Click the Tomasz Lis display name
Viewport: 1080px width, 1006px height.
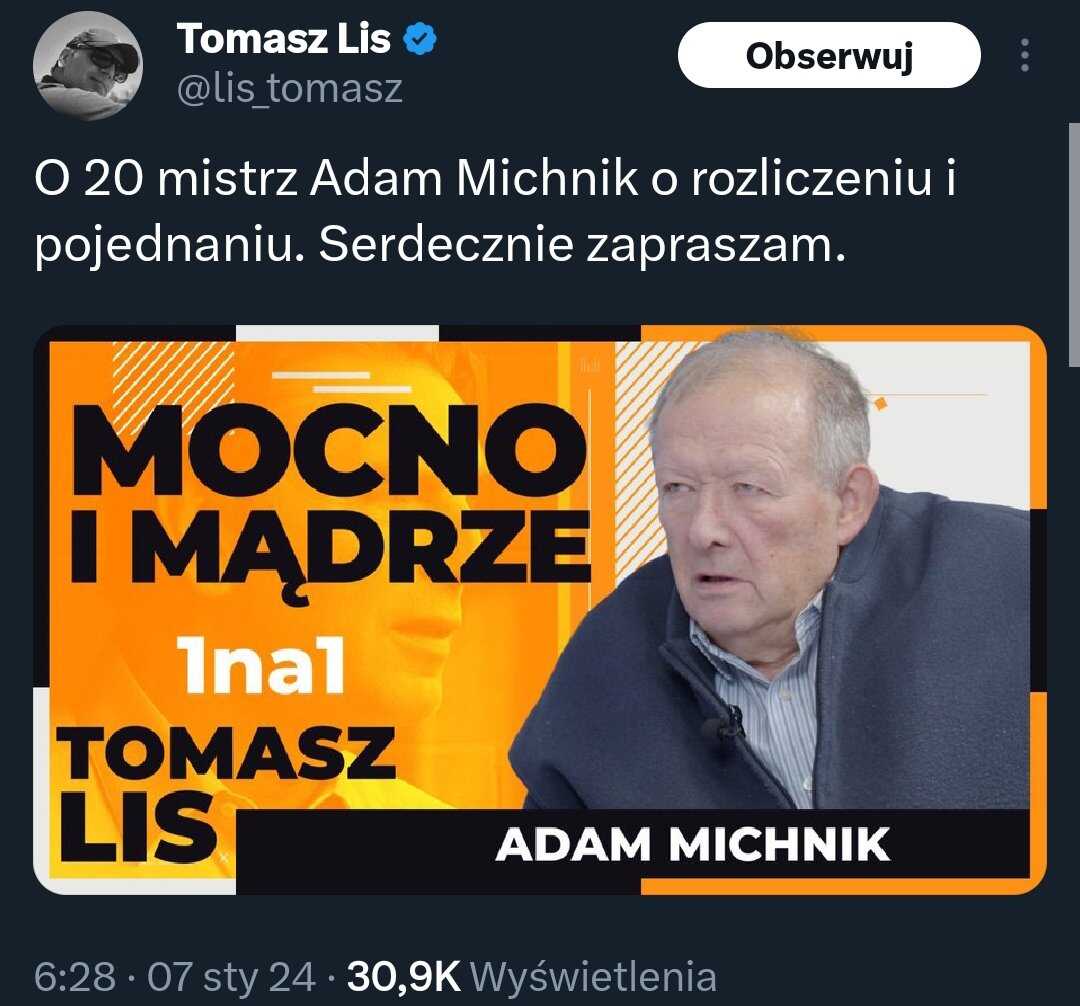(x=284, y=39)
